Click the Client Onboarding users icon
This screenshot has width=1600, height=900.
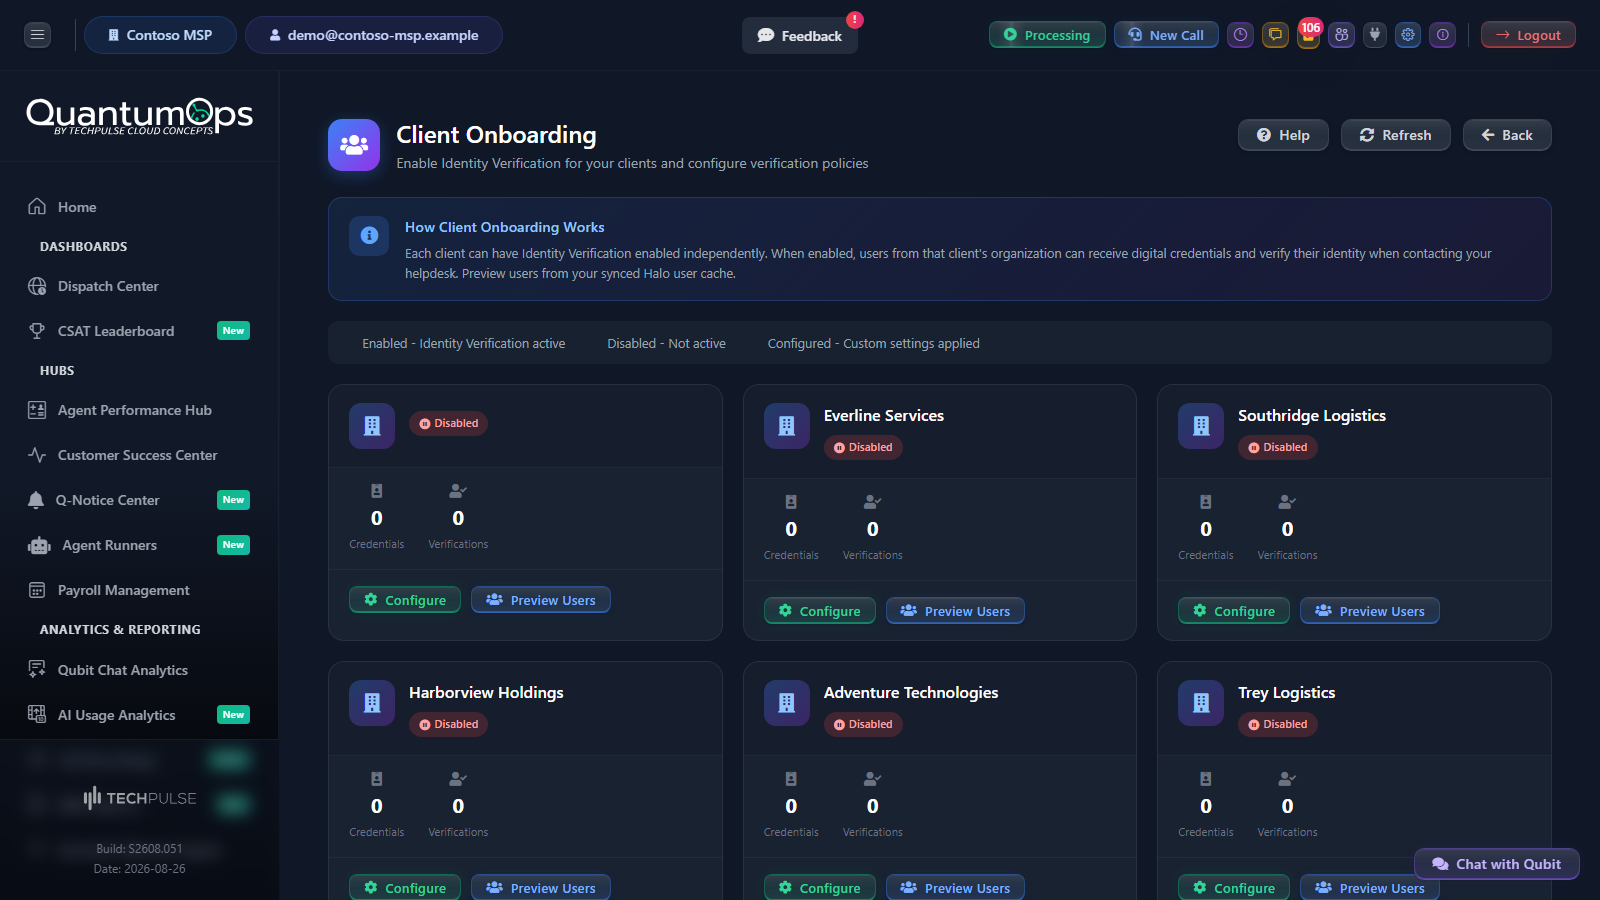(x=354, y=145)
